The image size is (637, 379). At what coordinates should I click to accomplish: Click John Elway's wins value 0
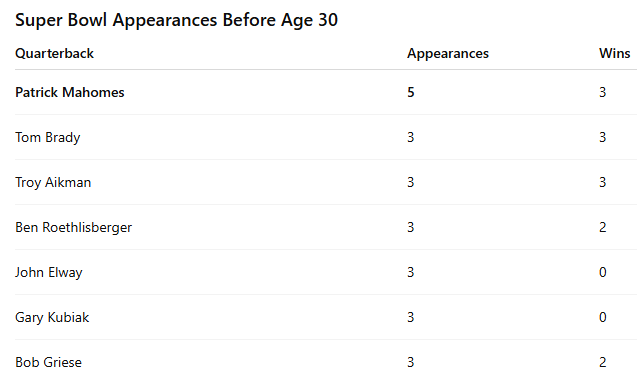point(602,272)
